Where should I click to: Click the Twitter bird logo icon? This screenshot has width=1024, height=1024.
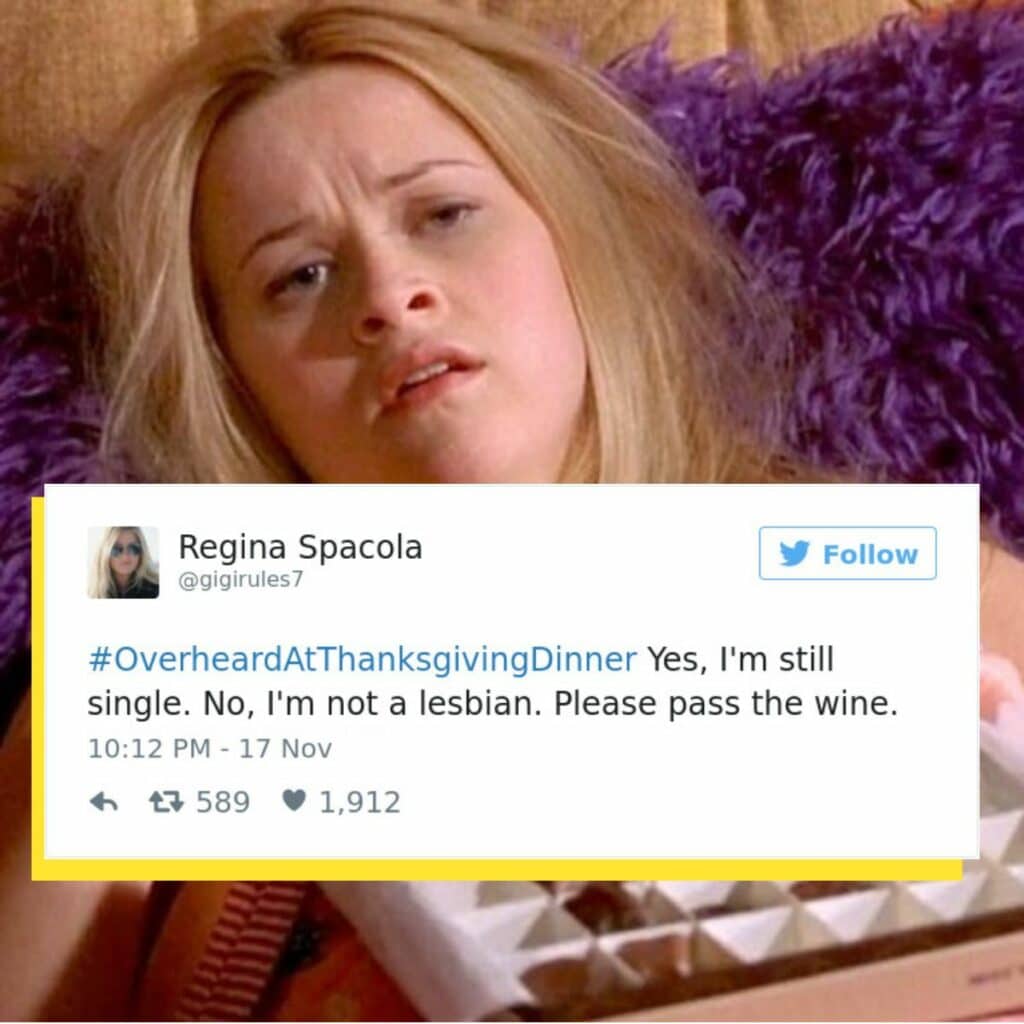[x=794, y=554]
